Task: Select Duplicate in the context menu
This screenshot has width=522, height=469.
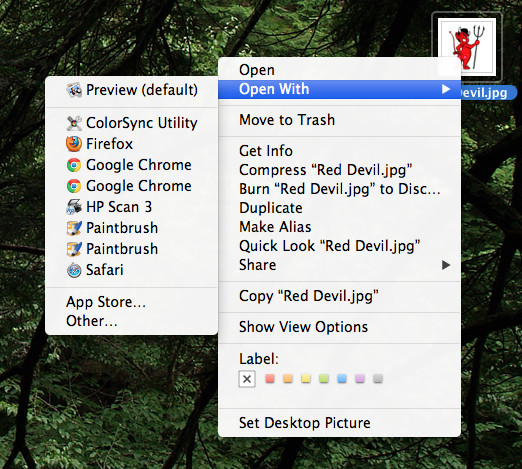Action: (x=339, y=208)
